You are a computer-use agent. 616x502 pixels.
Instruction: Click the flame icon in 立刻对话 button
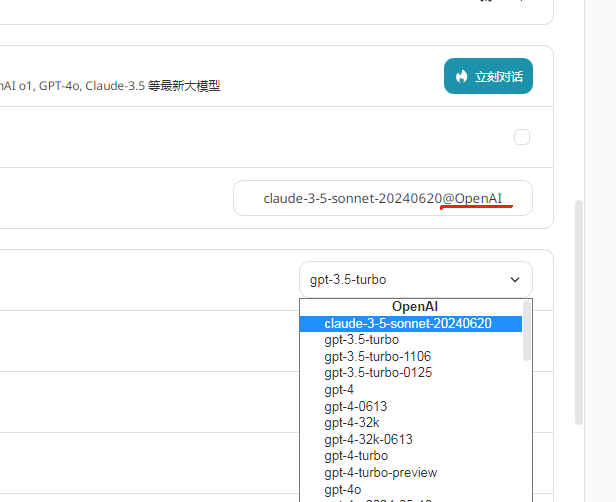(462, 76)
